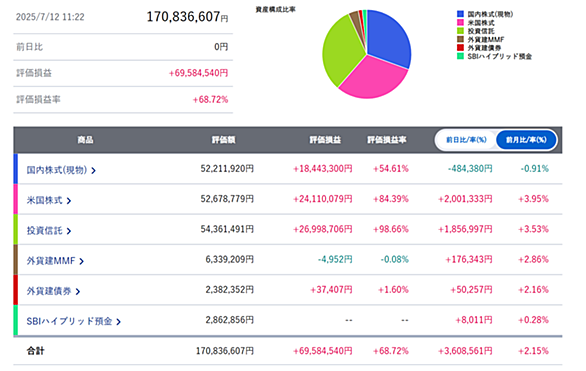Expand chevron next to 米国株式

pyautogui.click(x=69, y=201)
